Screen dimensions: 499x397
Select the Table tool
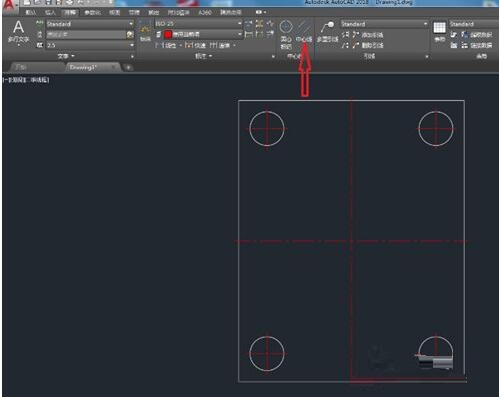click(x=439, y=31)
